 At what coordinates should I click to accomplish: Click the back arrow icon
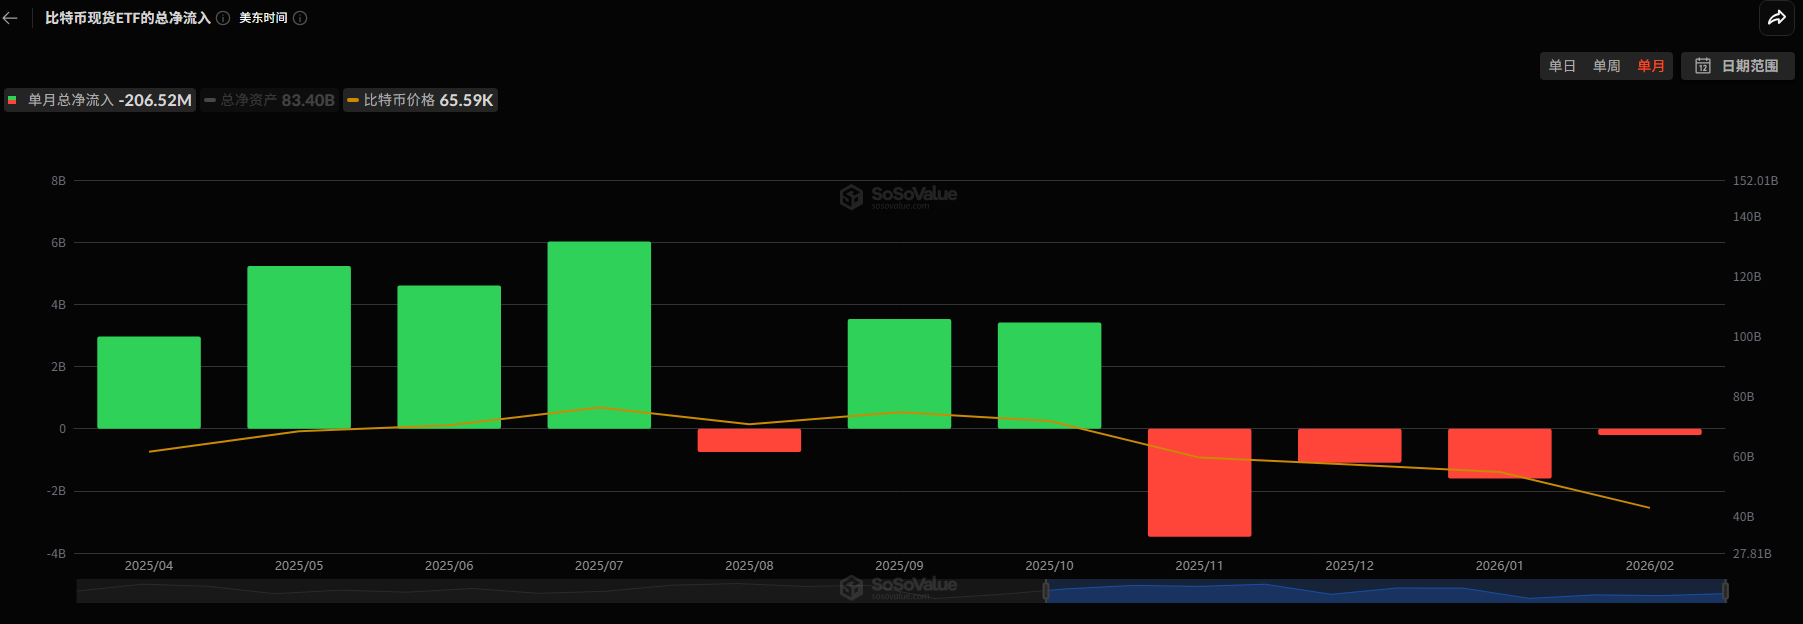coord(11,18)
